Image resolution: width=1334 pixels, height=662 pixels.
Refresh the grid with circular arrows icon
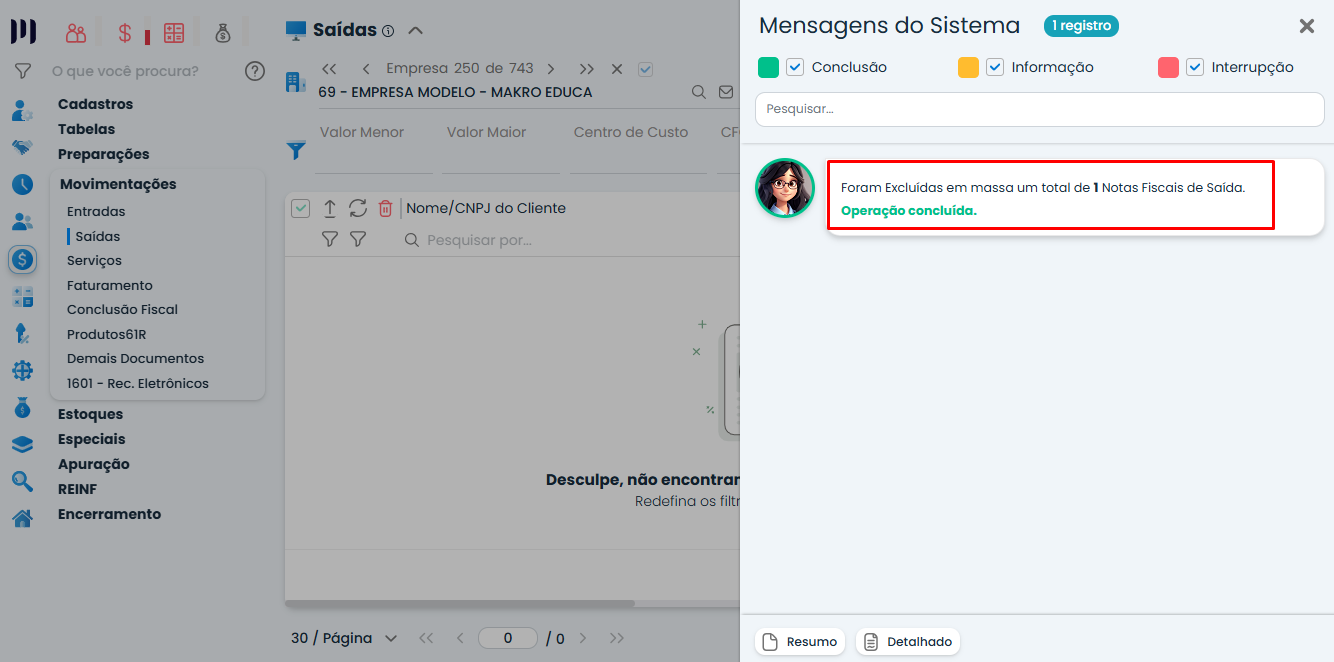pyautogui.click(x=358, y=209)
